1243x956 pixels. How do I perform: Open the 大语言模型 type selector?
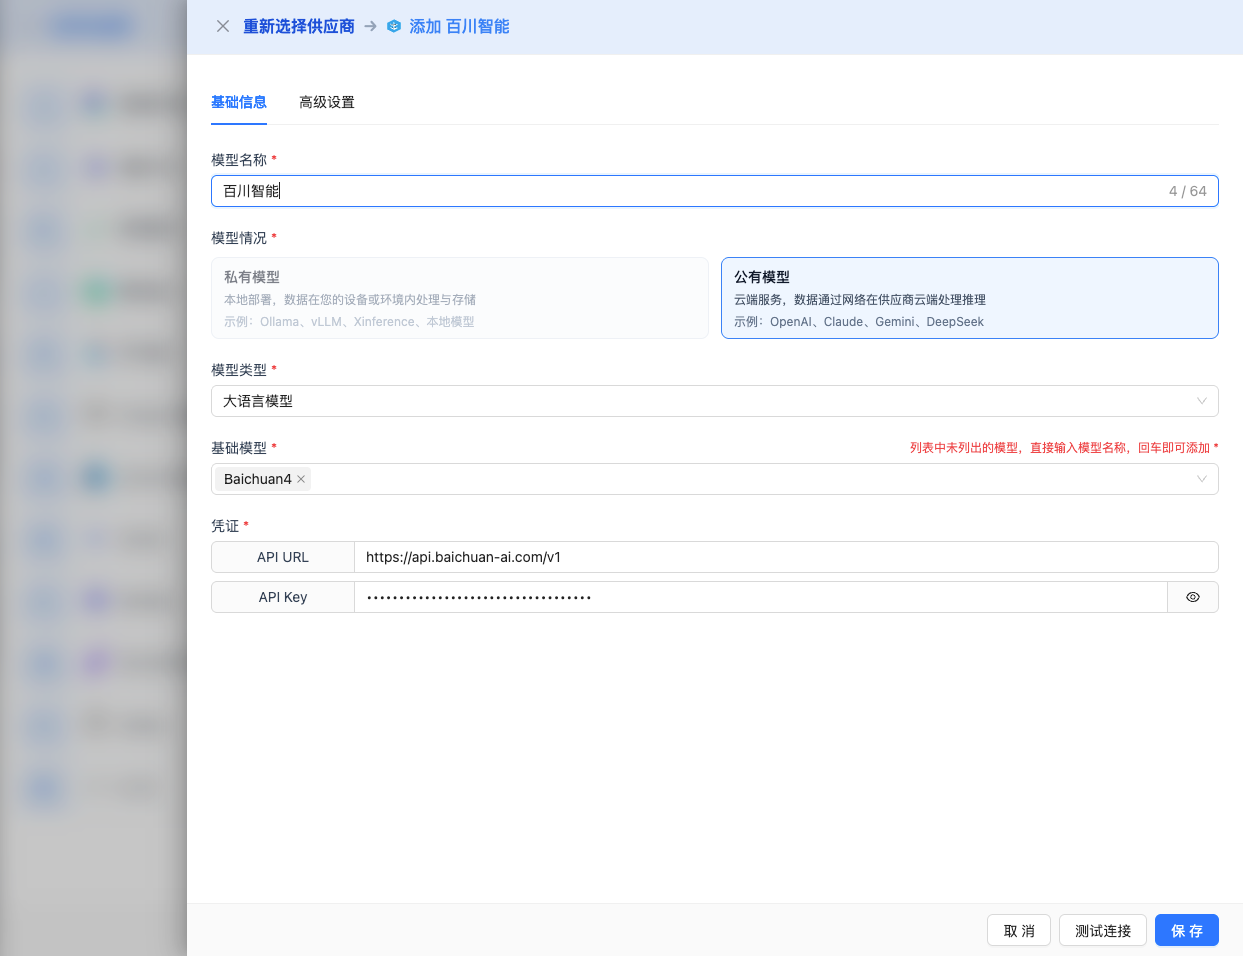coord(700,401)
